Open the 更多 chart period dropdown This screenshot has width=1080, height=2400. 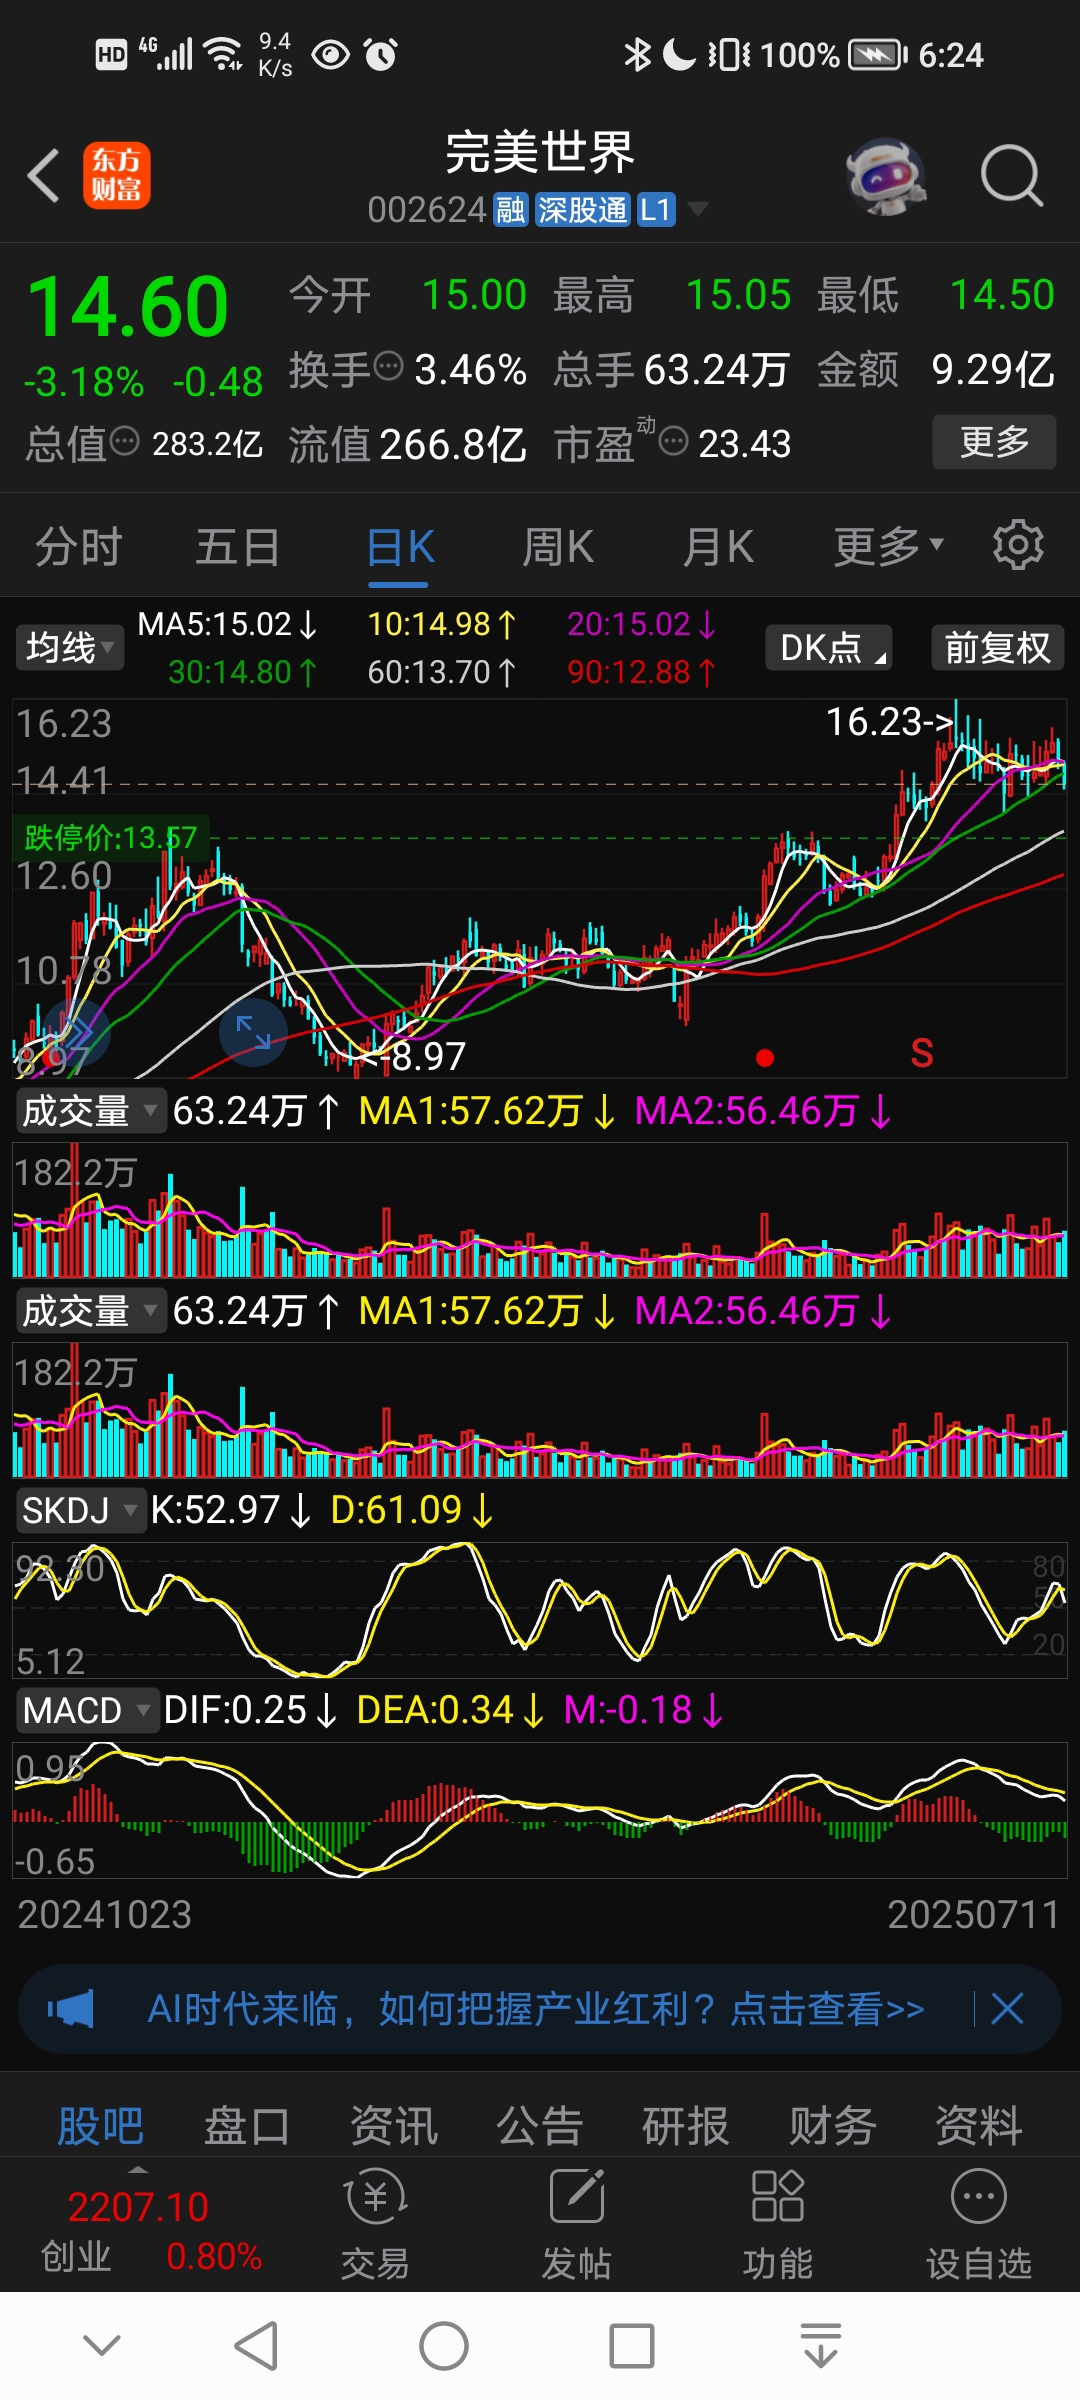click(x=889, y=546)
